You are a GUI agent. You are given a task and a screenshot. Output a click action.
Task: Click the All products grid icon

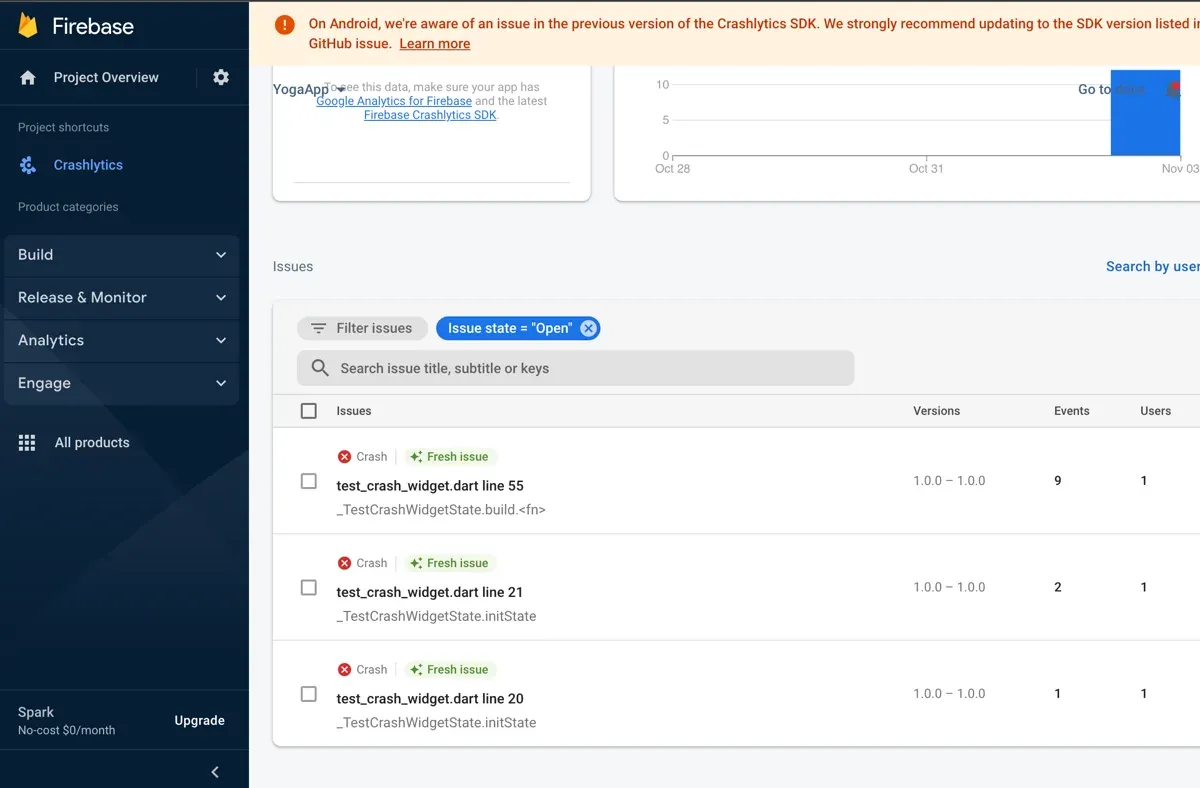27,442
